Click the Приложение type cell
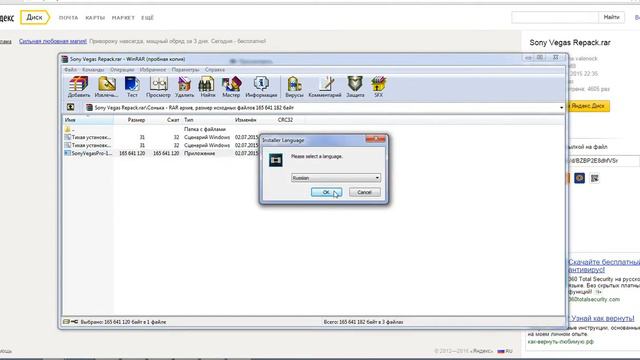The width and height of the screenshot is (640, 360). coord(199,153)
